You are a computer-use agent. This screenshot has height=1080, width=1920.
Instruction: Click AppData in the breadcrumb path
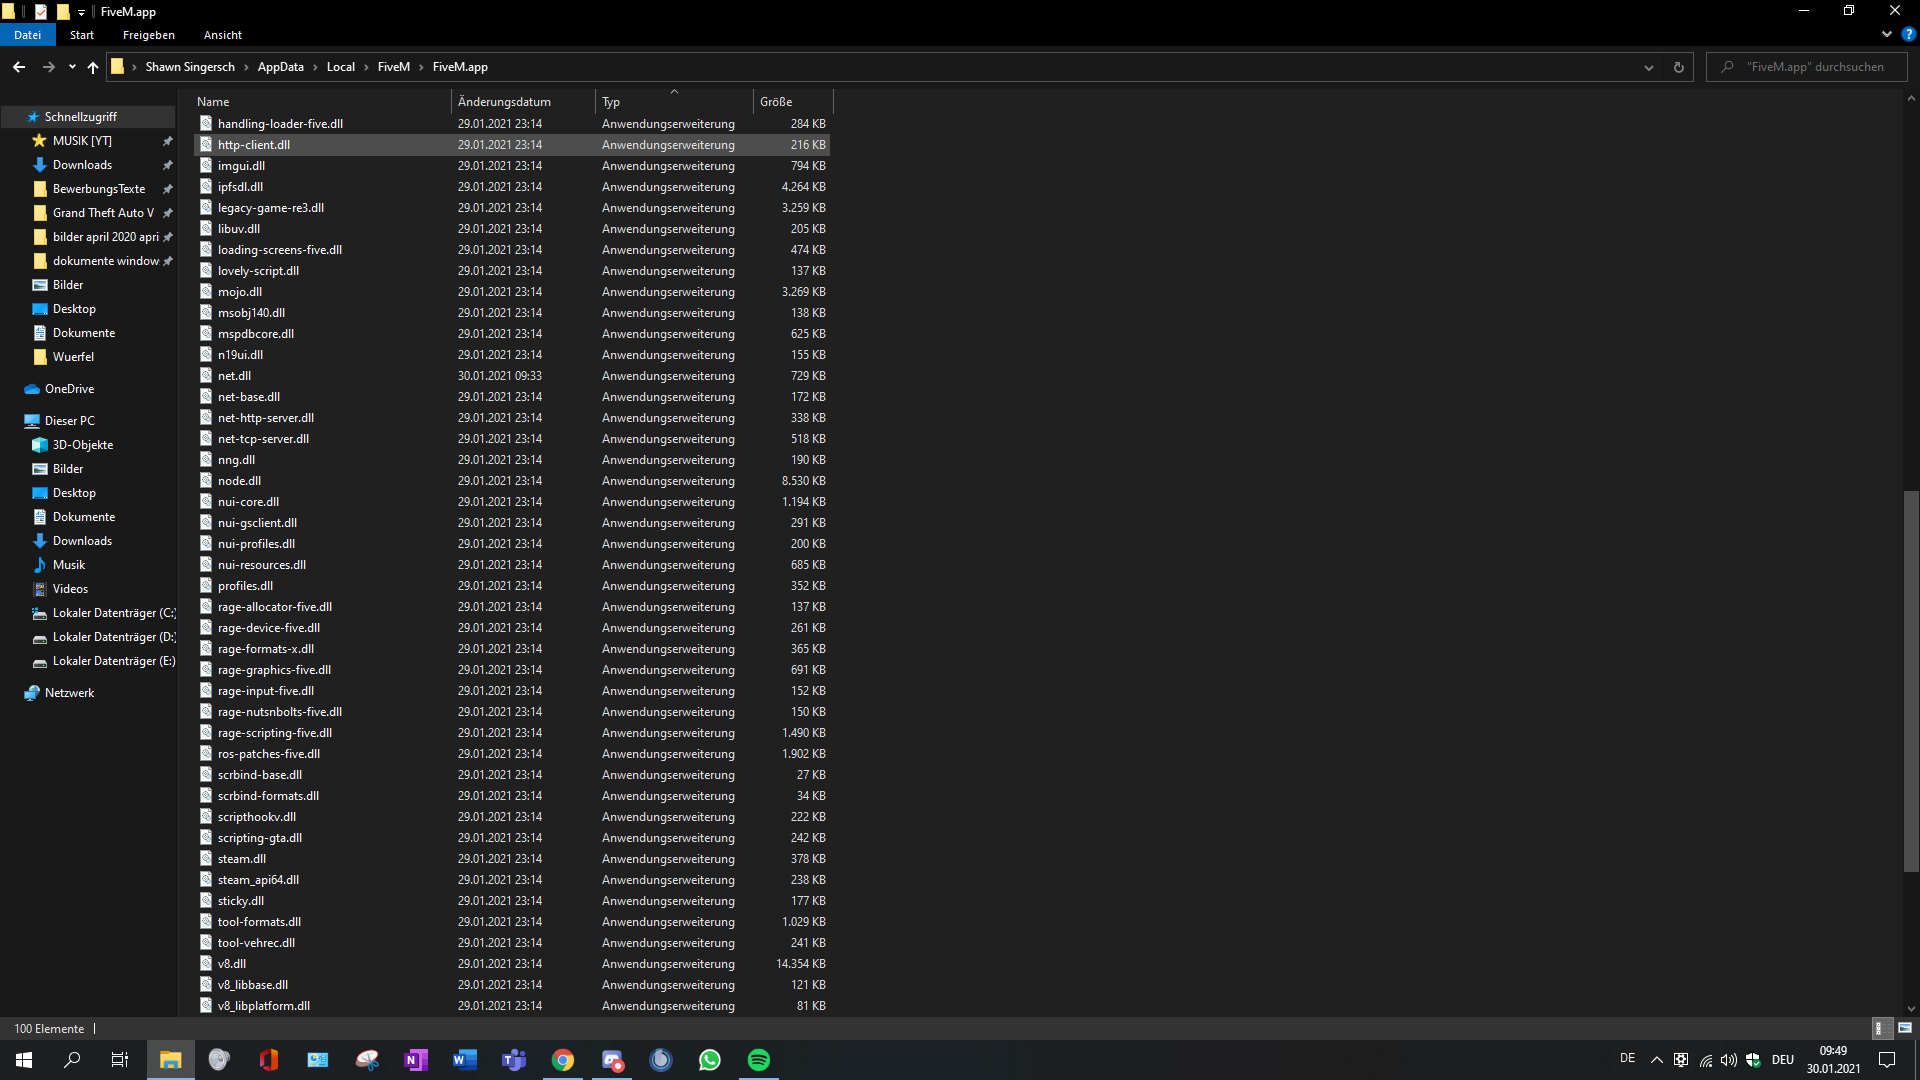point(280,67)
